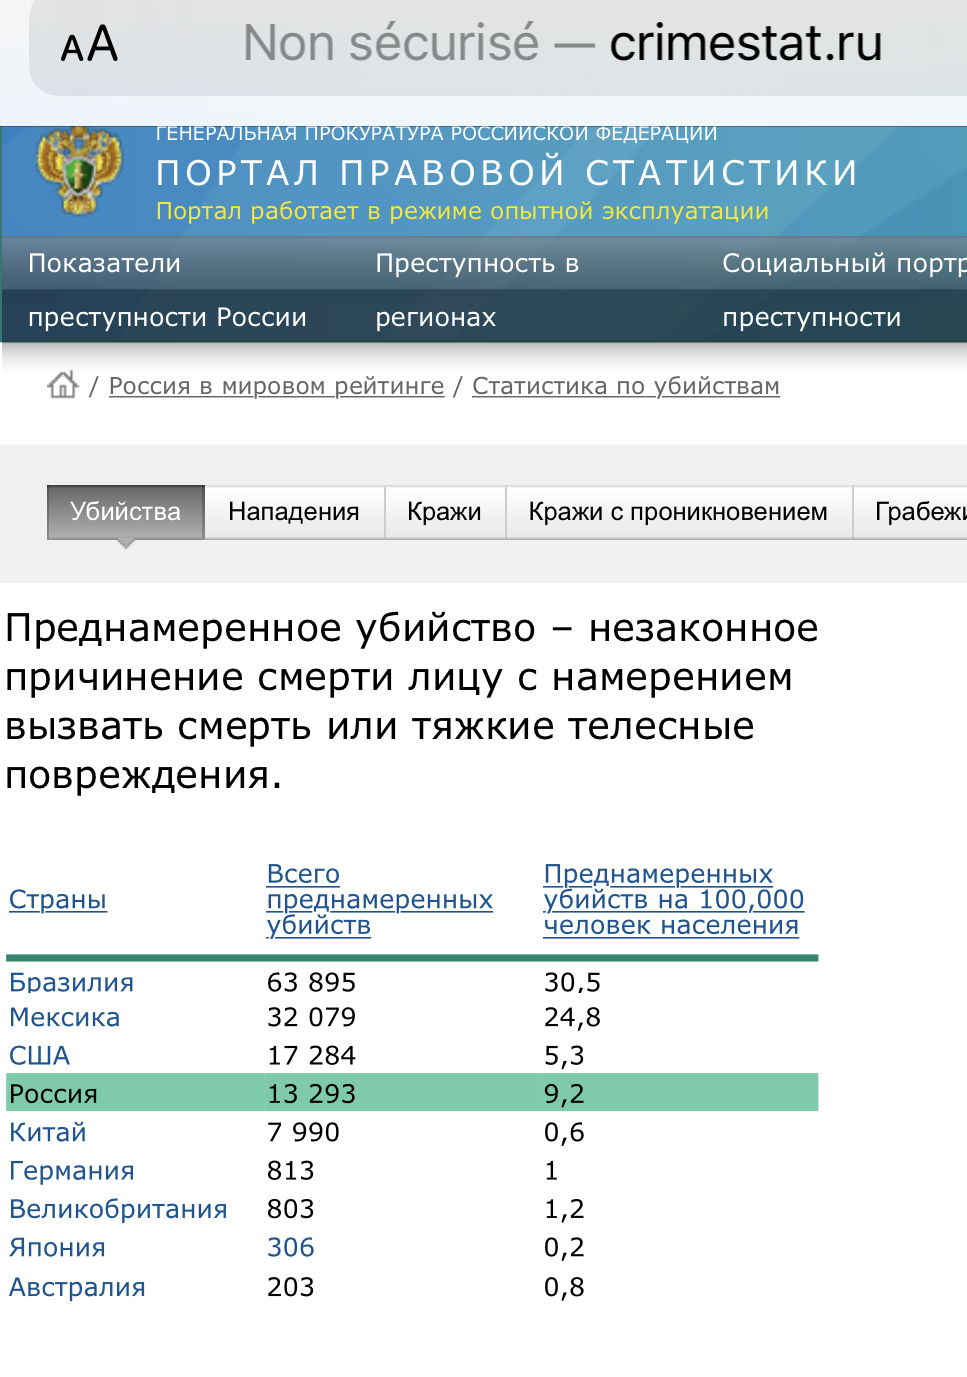Click the Prosecutor General emblem logo
Viewport: 967px width, 1377px height.
79,171
